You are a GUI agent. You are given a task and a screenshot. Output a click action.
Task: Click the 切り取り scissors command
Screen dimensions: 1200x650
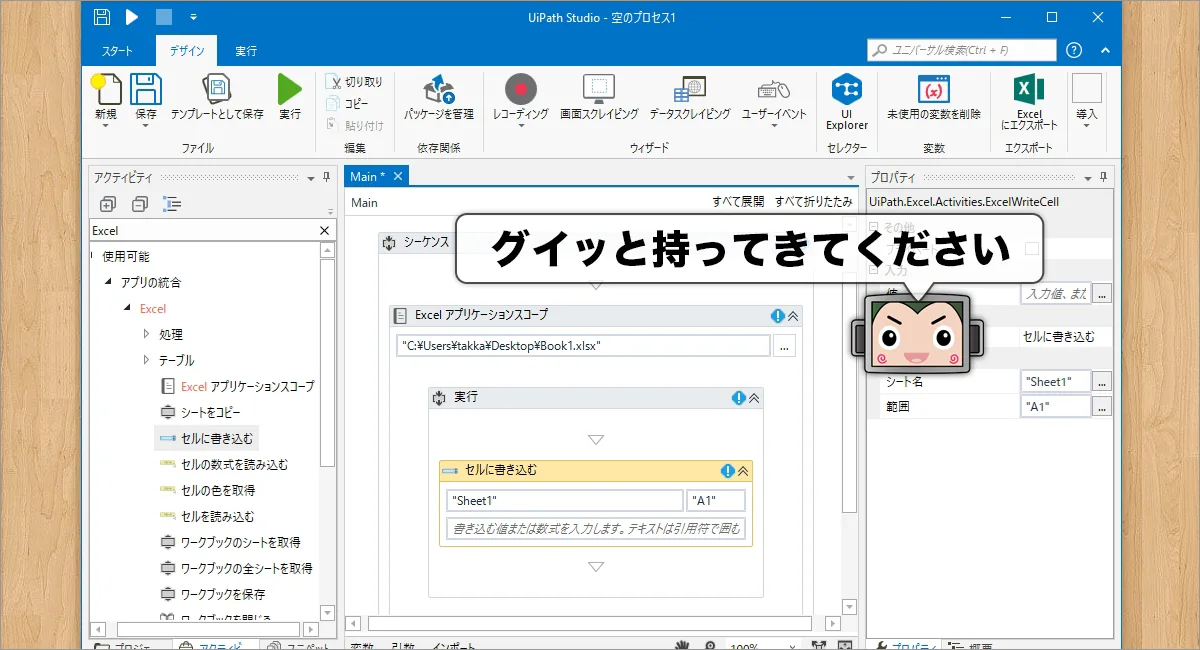point(355,82)
